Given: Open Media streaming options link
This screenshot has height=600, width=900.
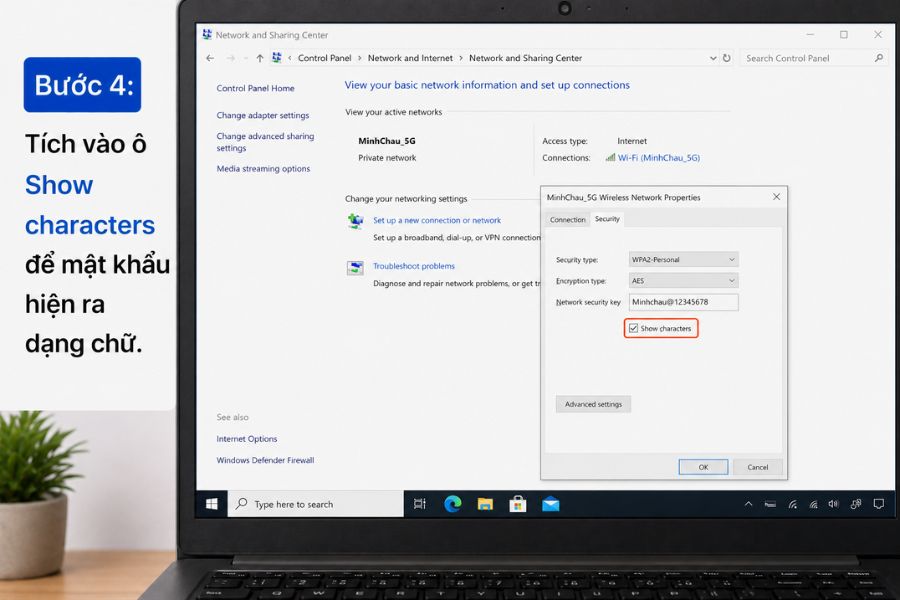Looking at the screenshot, I should (x=263, y=168).
